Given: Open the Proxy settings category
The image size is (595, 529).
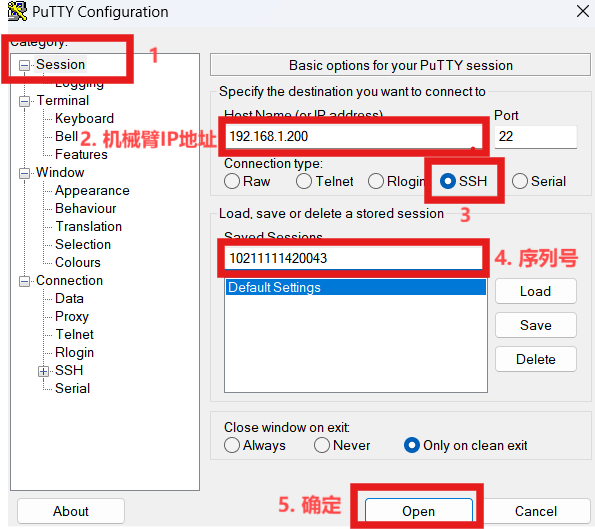Looking at the screenshot, I should click(72, 316).
